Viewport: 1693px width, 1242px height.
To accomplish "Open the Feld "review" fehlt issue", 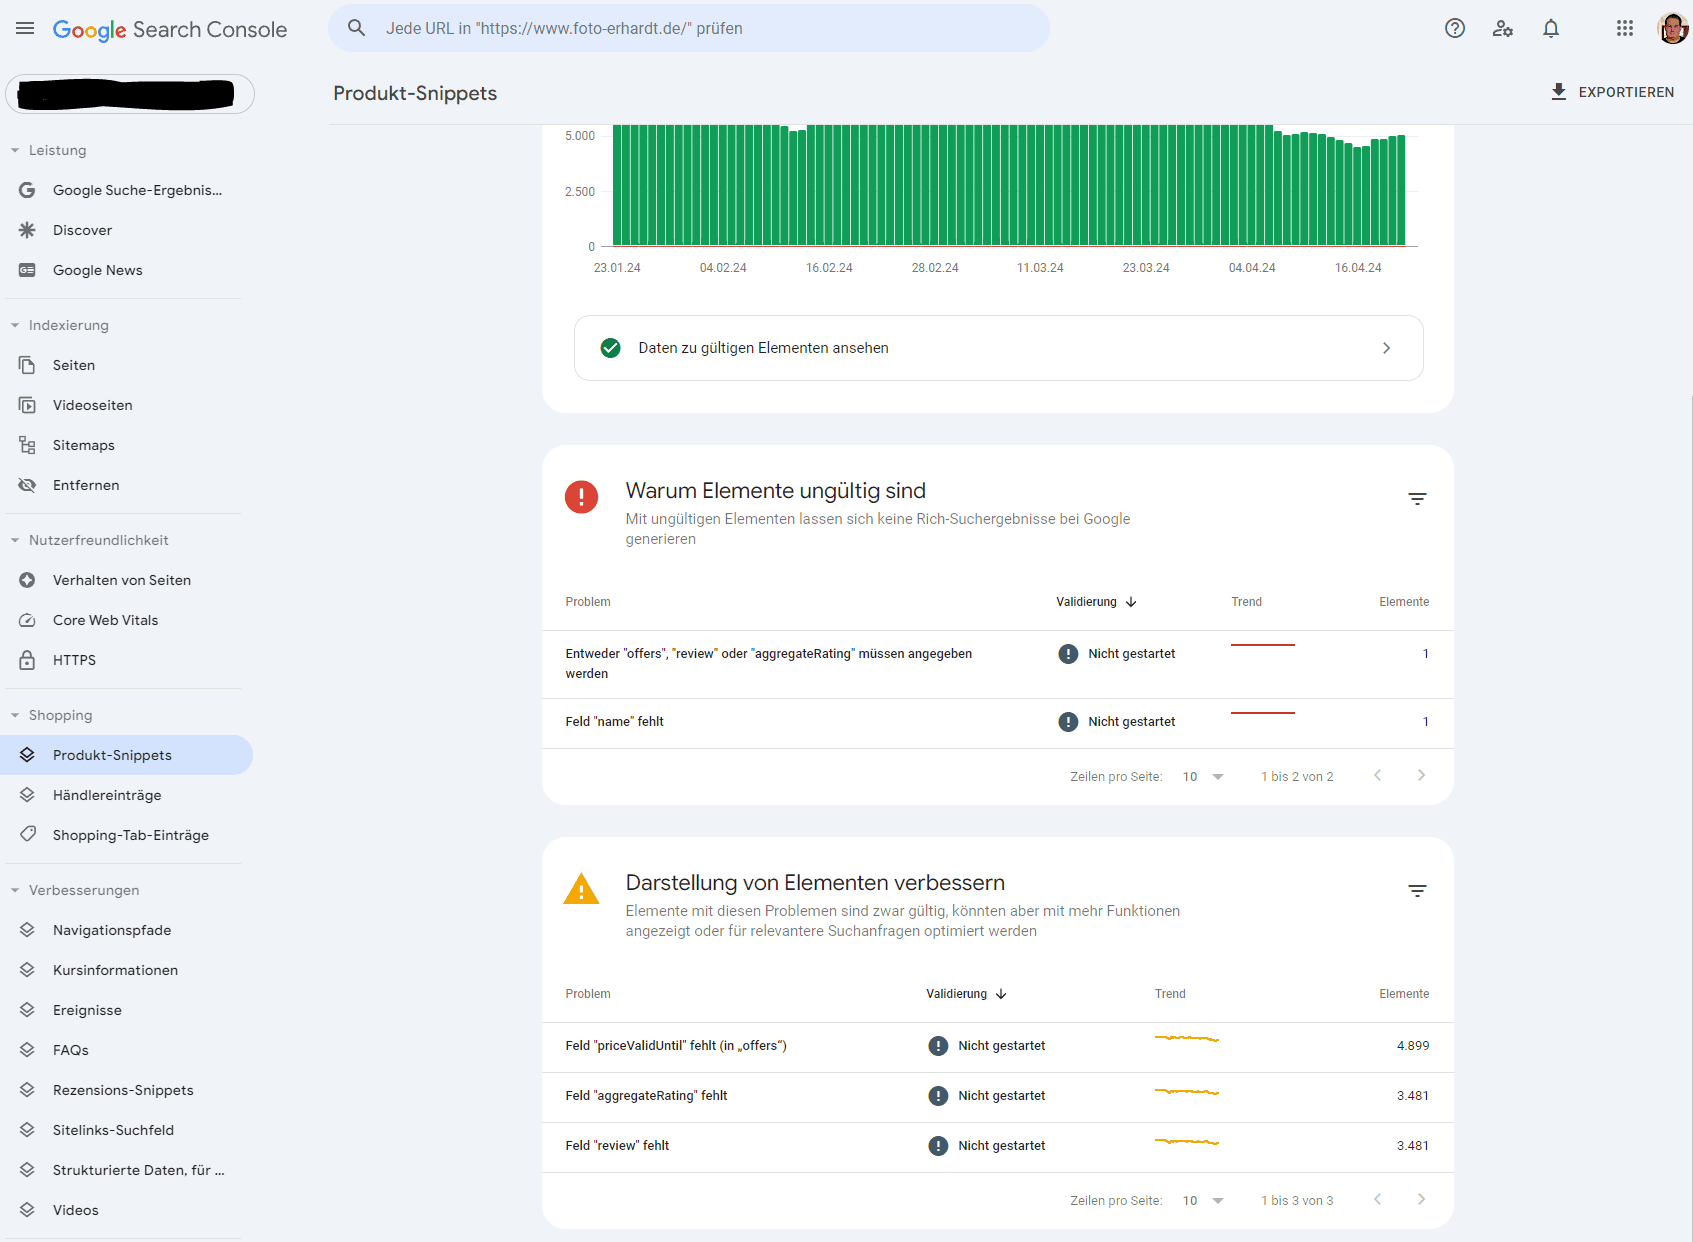I will pyautogui.click(x=997, y=1147).
